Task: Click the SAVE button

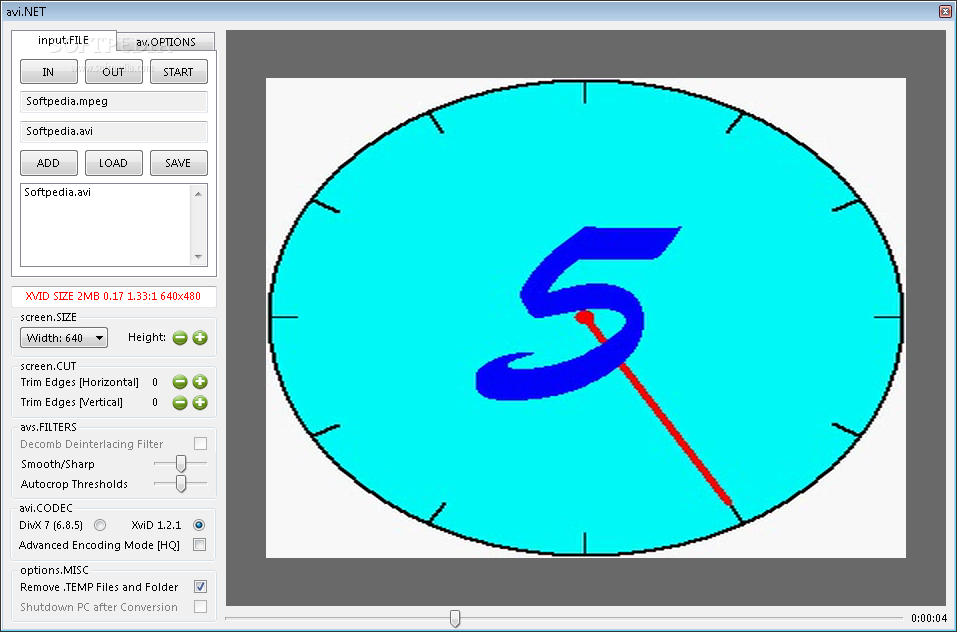Action: [x=179, y=163]
